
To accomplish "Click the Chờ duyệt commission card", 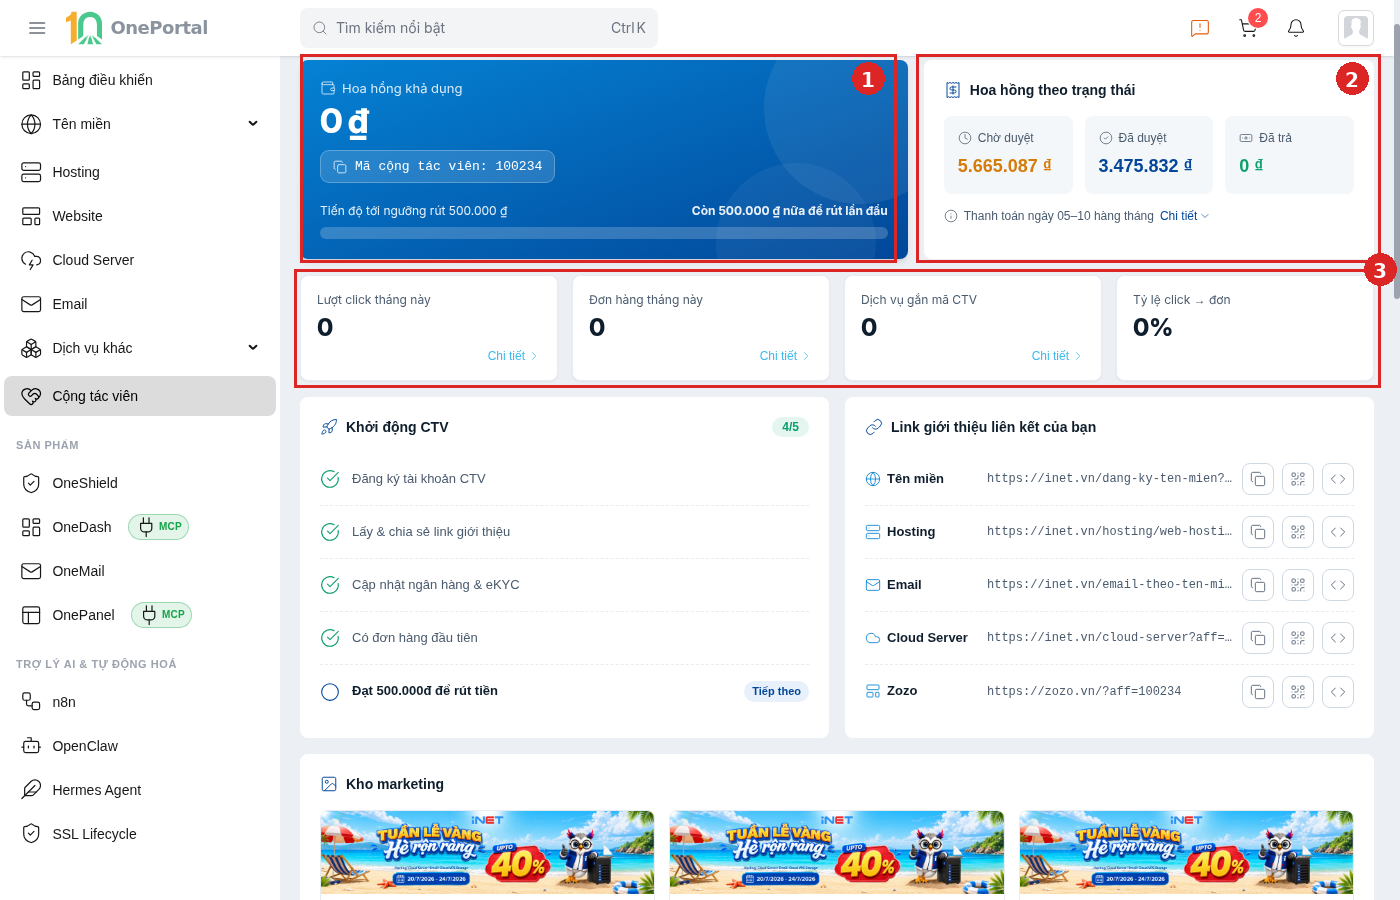I will pyautogui.click(x=1008, y=155).
